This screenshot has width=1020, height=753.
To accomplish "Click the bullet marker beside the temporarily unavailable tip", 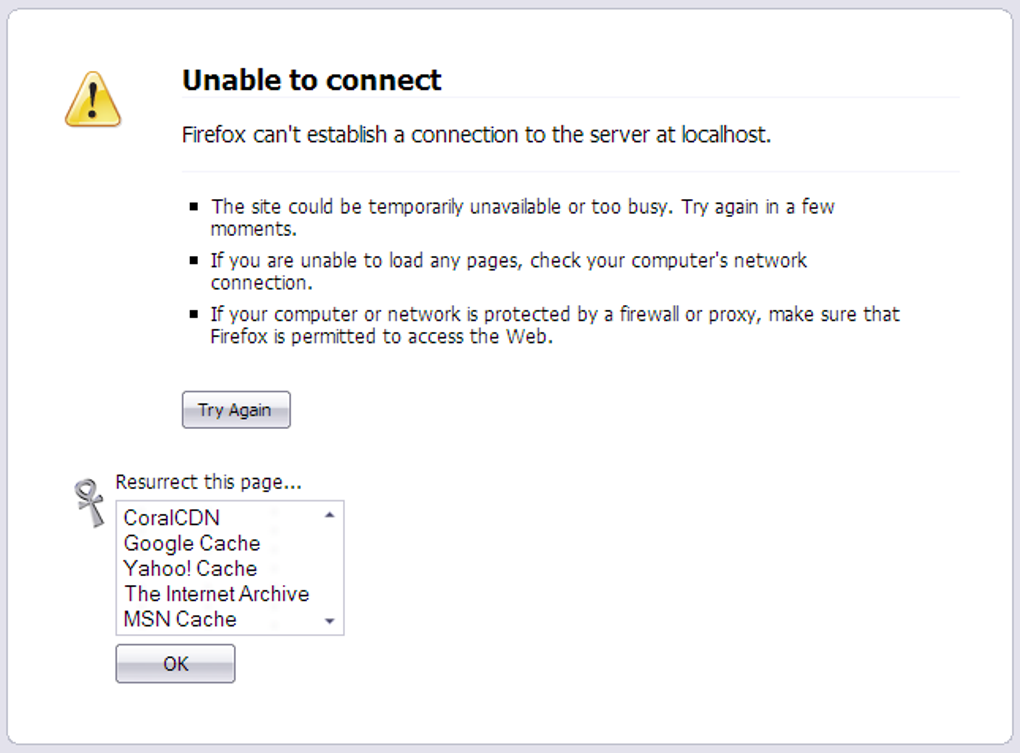I will pyautogui.click(x=193, y=207).
